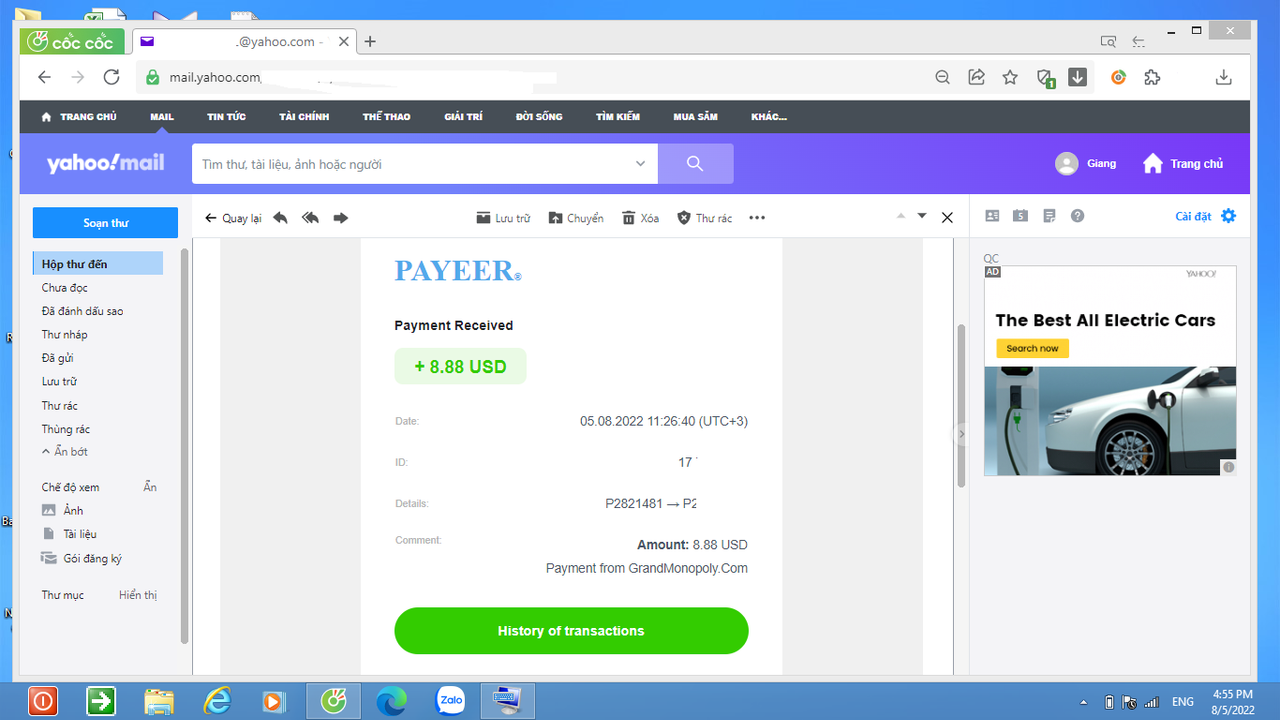1280x720 pixels.
Task: Open the more actions three-dot menu
Action: tap(757, 218)
